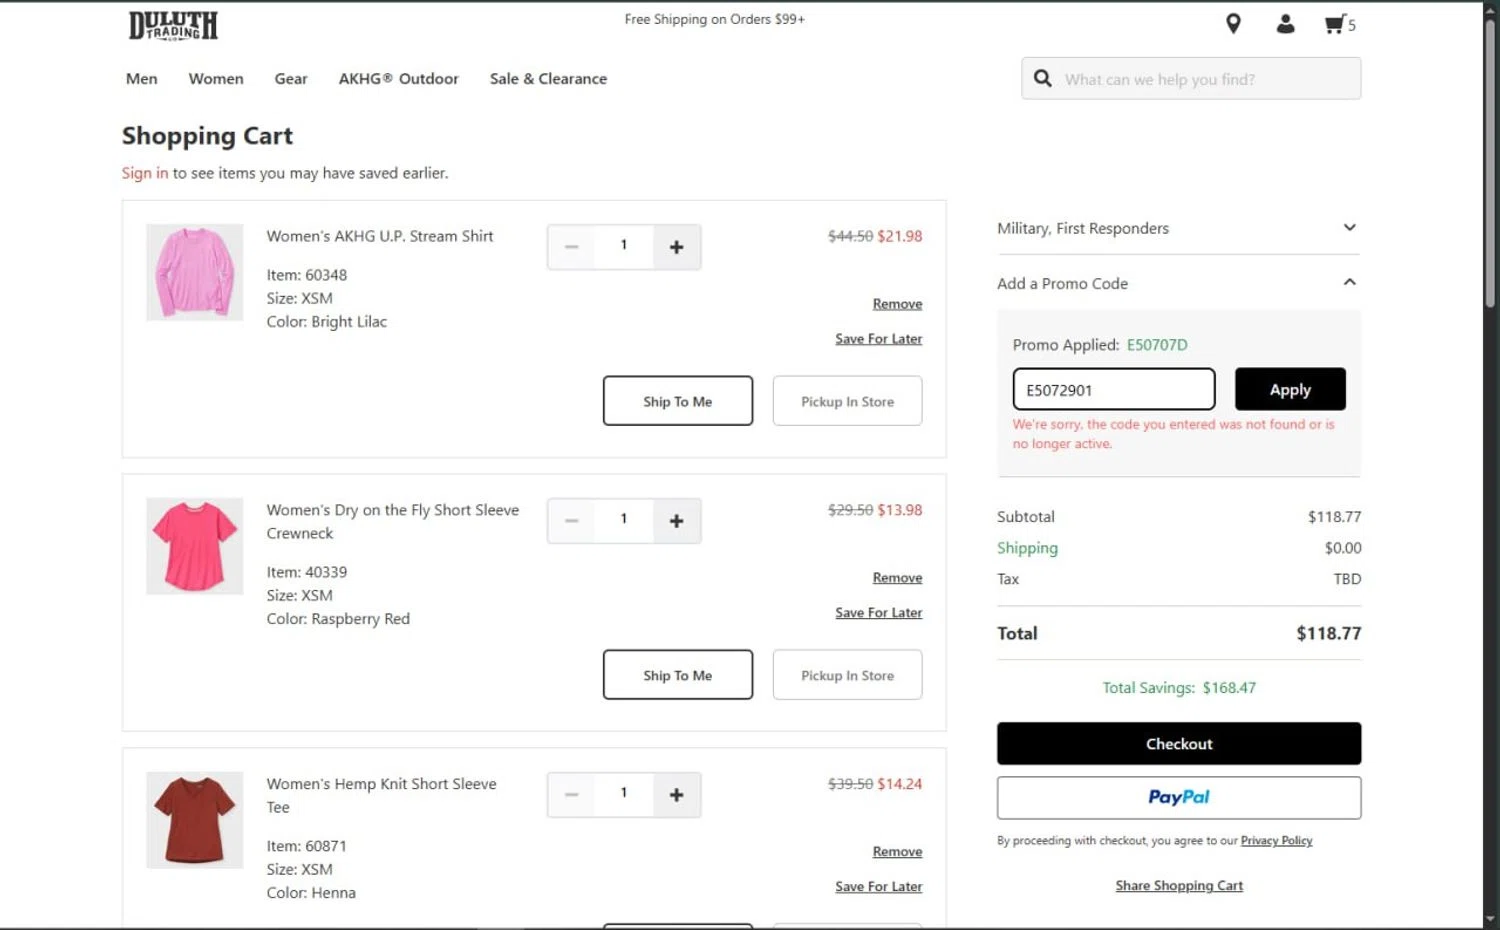The width and height of the screenshot is (1500, 930).
Task: Save the AKHG Stream Shirt for later
Action: tap(878, 339)
